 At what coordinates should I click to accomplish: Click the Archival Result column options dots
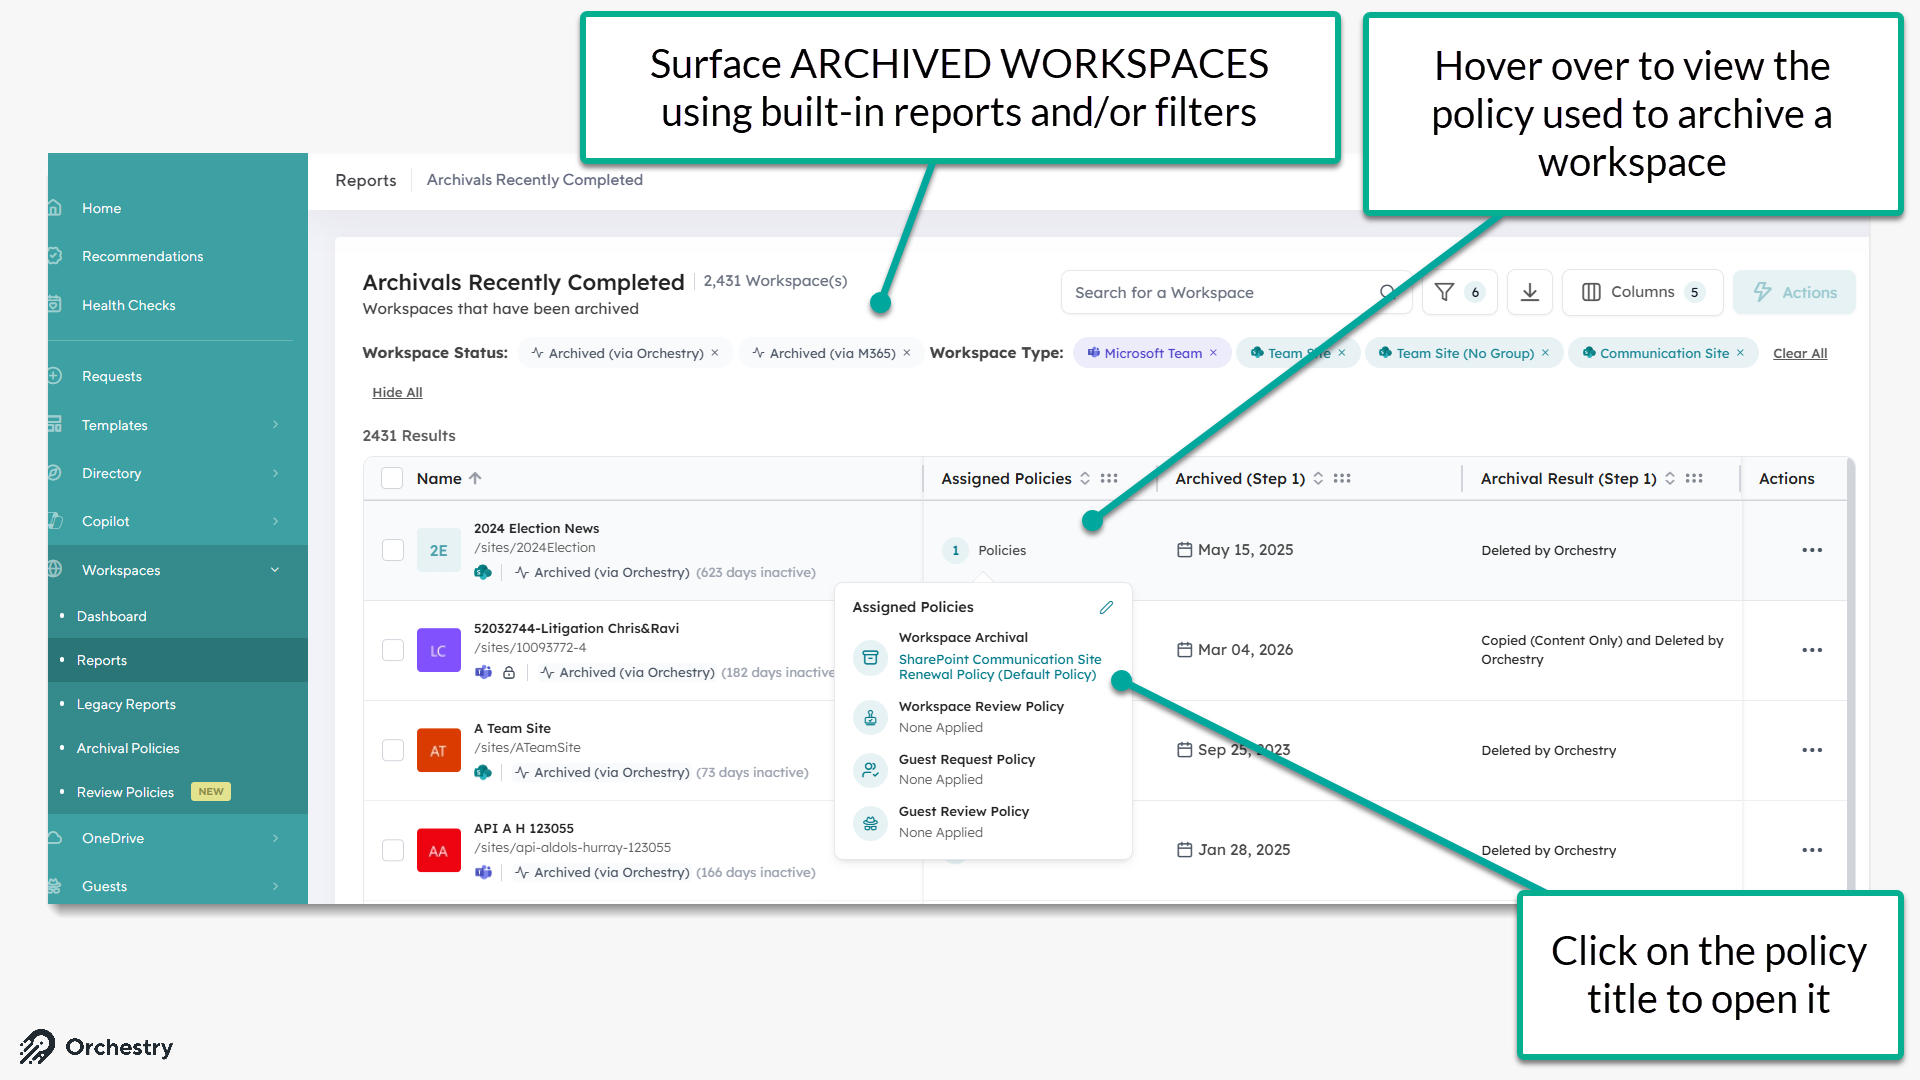pos(1694,479)
